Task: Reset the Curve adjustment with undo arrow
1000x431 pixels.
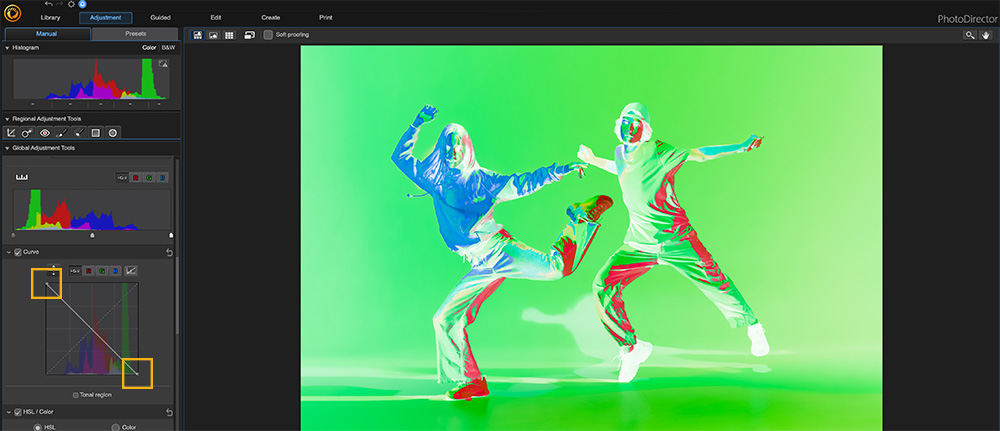Action: point(169,252)
